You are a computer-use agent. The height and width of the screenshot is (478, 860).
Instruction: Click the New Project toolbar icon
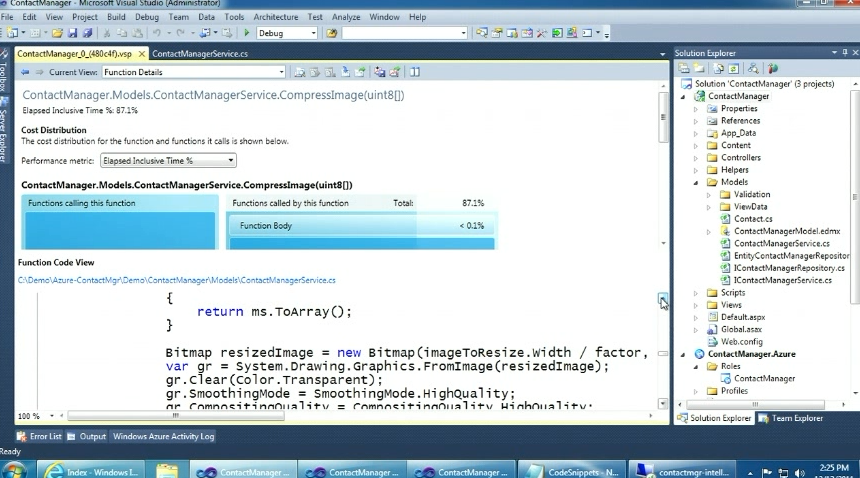pos(12,33)
